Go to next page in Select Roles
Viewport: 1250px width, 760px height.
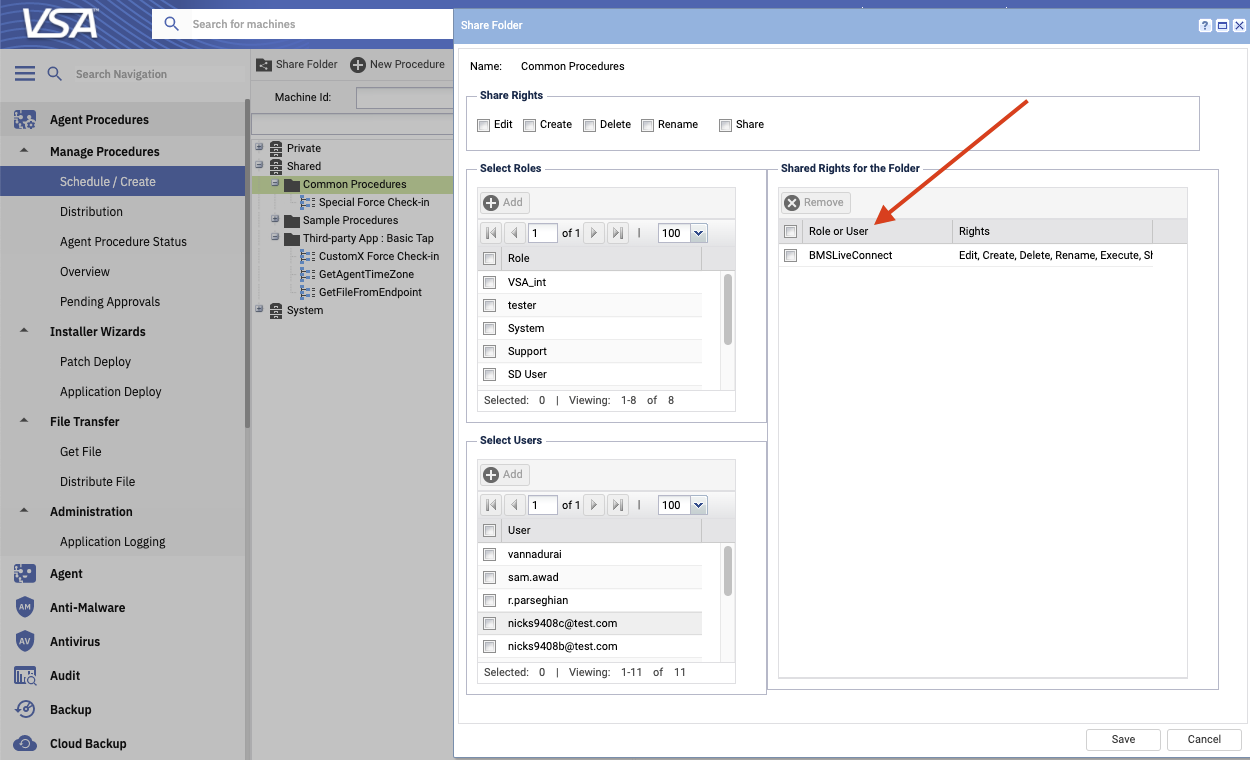[594, 233]
